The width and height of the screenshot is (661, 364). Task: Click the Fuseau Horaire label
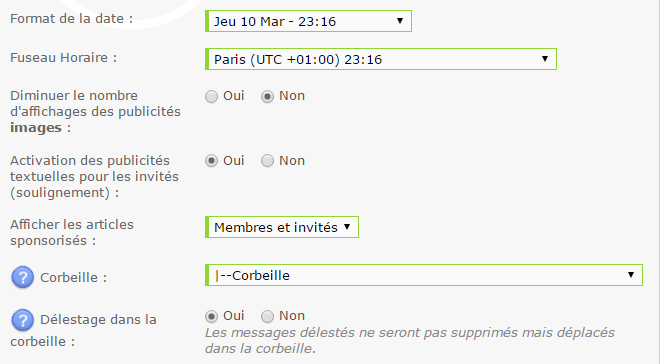click(64, 57)
